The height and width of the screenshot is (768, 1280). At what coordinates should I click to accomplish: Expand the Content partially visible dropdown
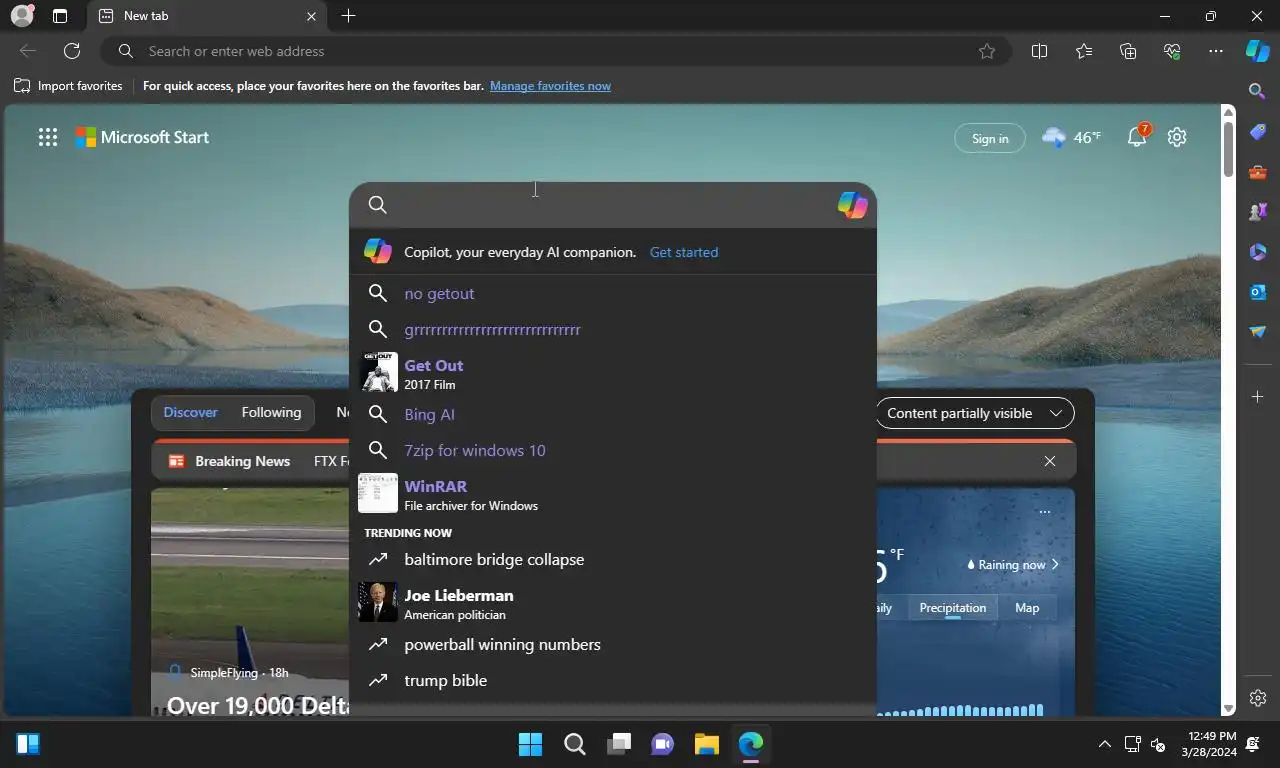click(x=974, y=413)
